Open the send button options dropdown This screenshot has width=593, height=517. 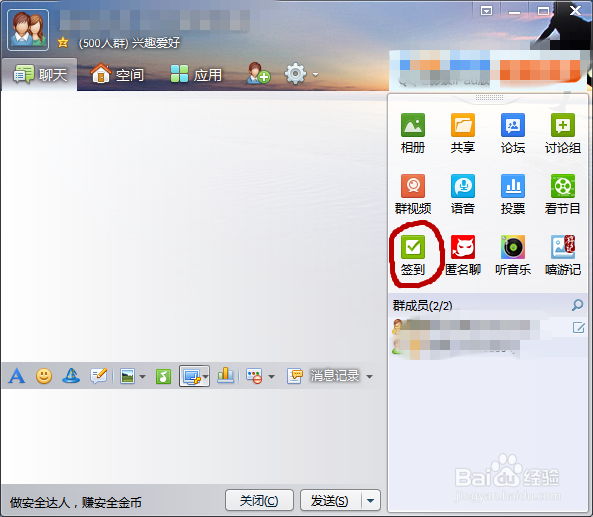371,501
